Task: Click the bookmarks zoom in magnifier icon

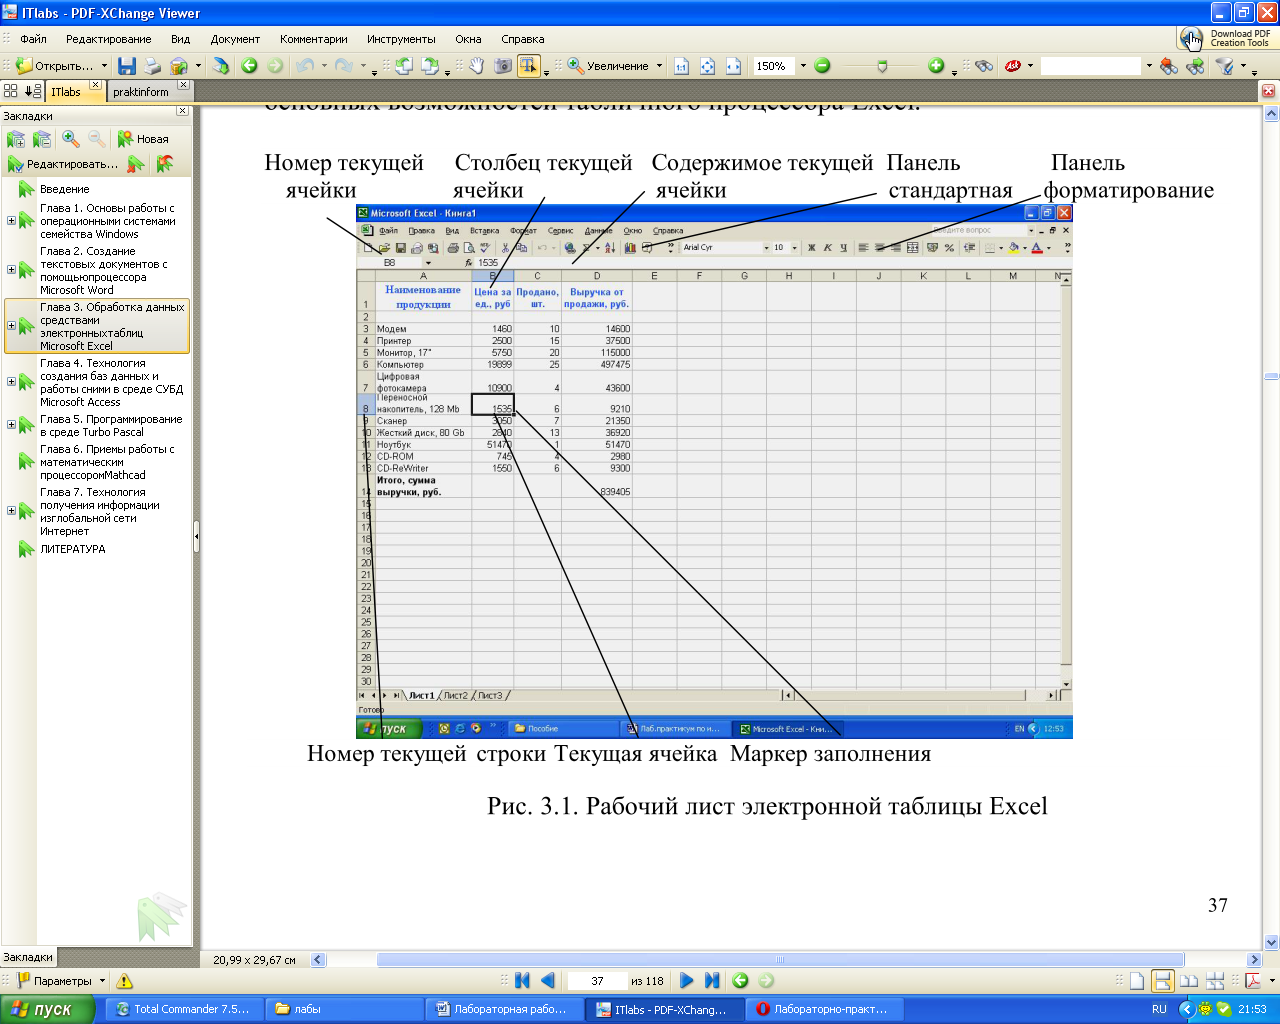Action: [71, 139]
